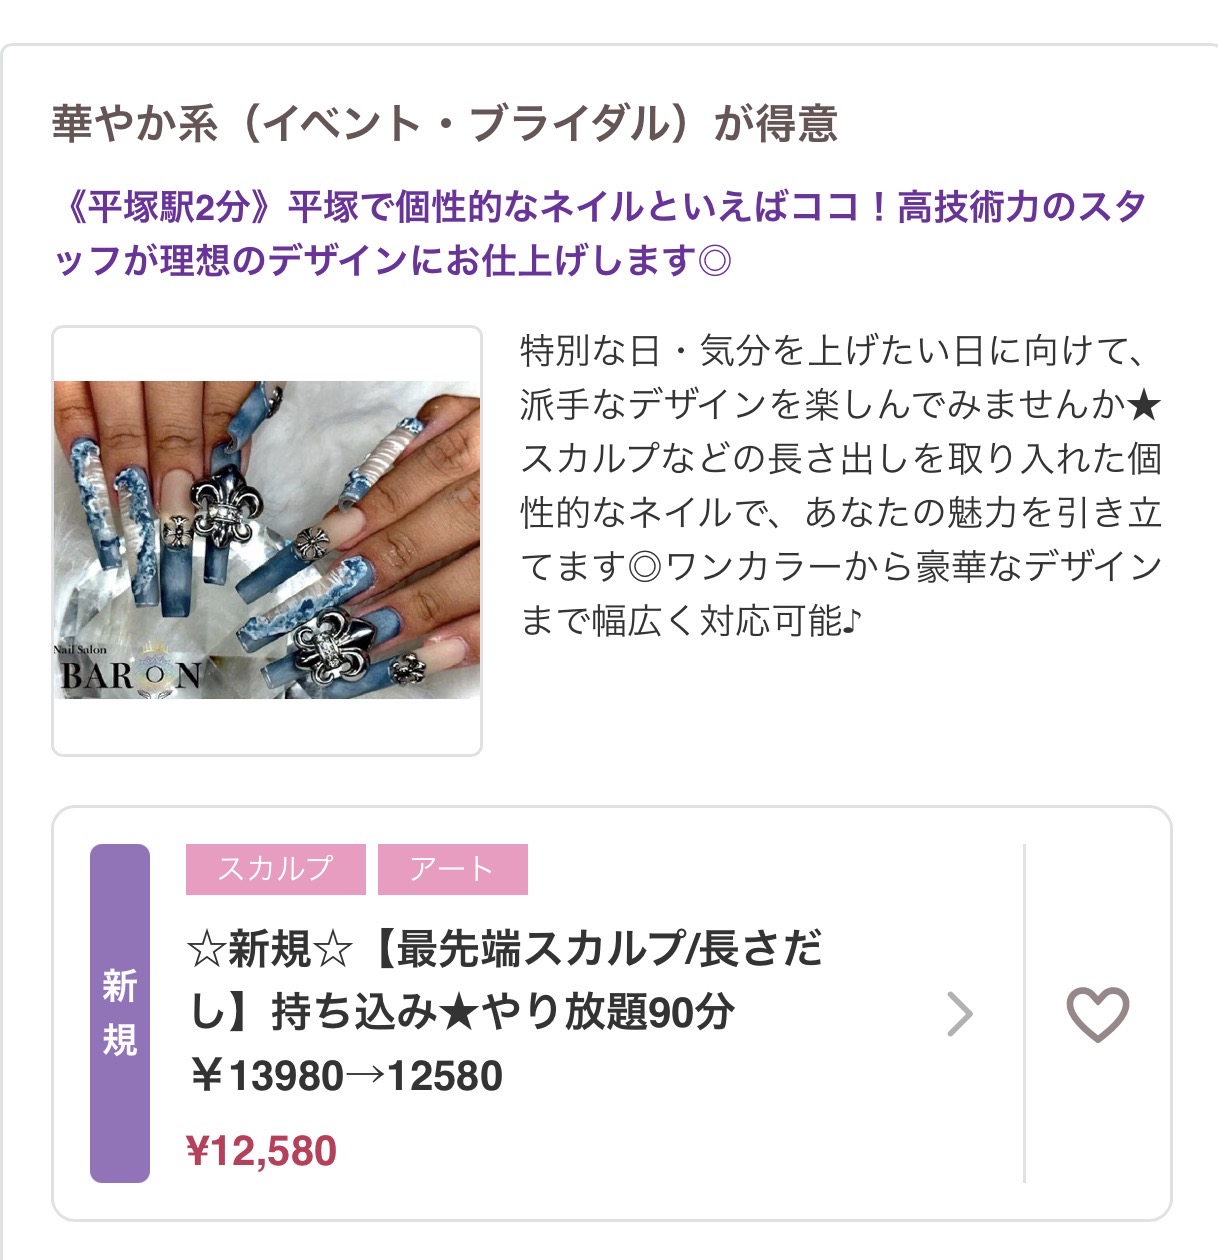Screen dimensions: 1218x1260
Task: Tap the ♪ note ending the description
Action: pyautogui.click(x=850, y=622)
